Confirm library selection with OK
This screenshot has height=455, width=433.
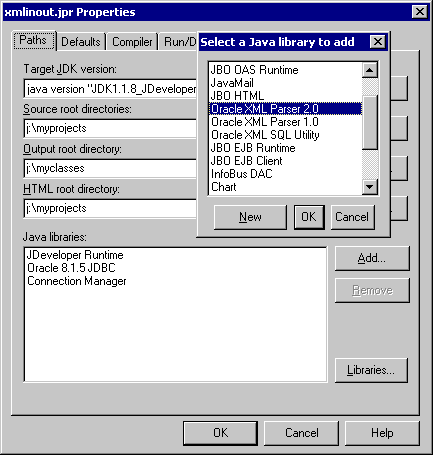click(309, 217)
